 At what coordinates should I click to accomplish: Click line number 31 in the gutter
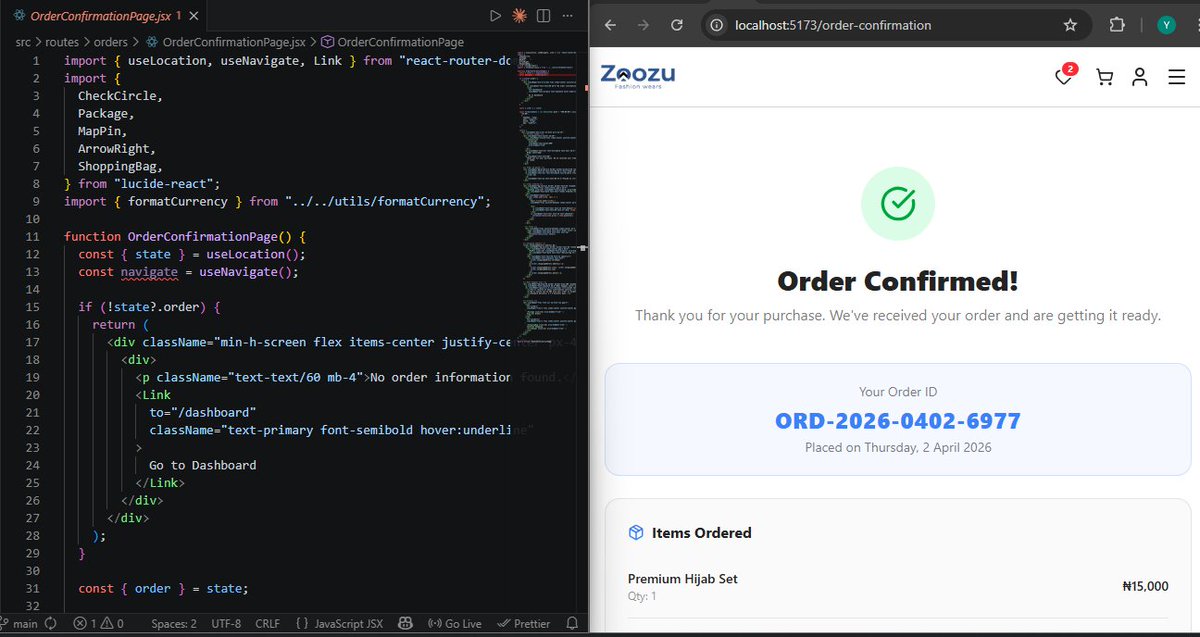(31, 589)
